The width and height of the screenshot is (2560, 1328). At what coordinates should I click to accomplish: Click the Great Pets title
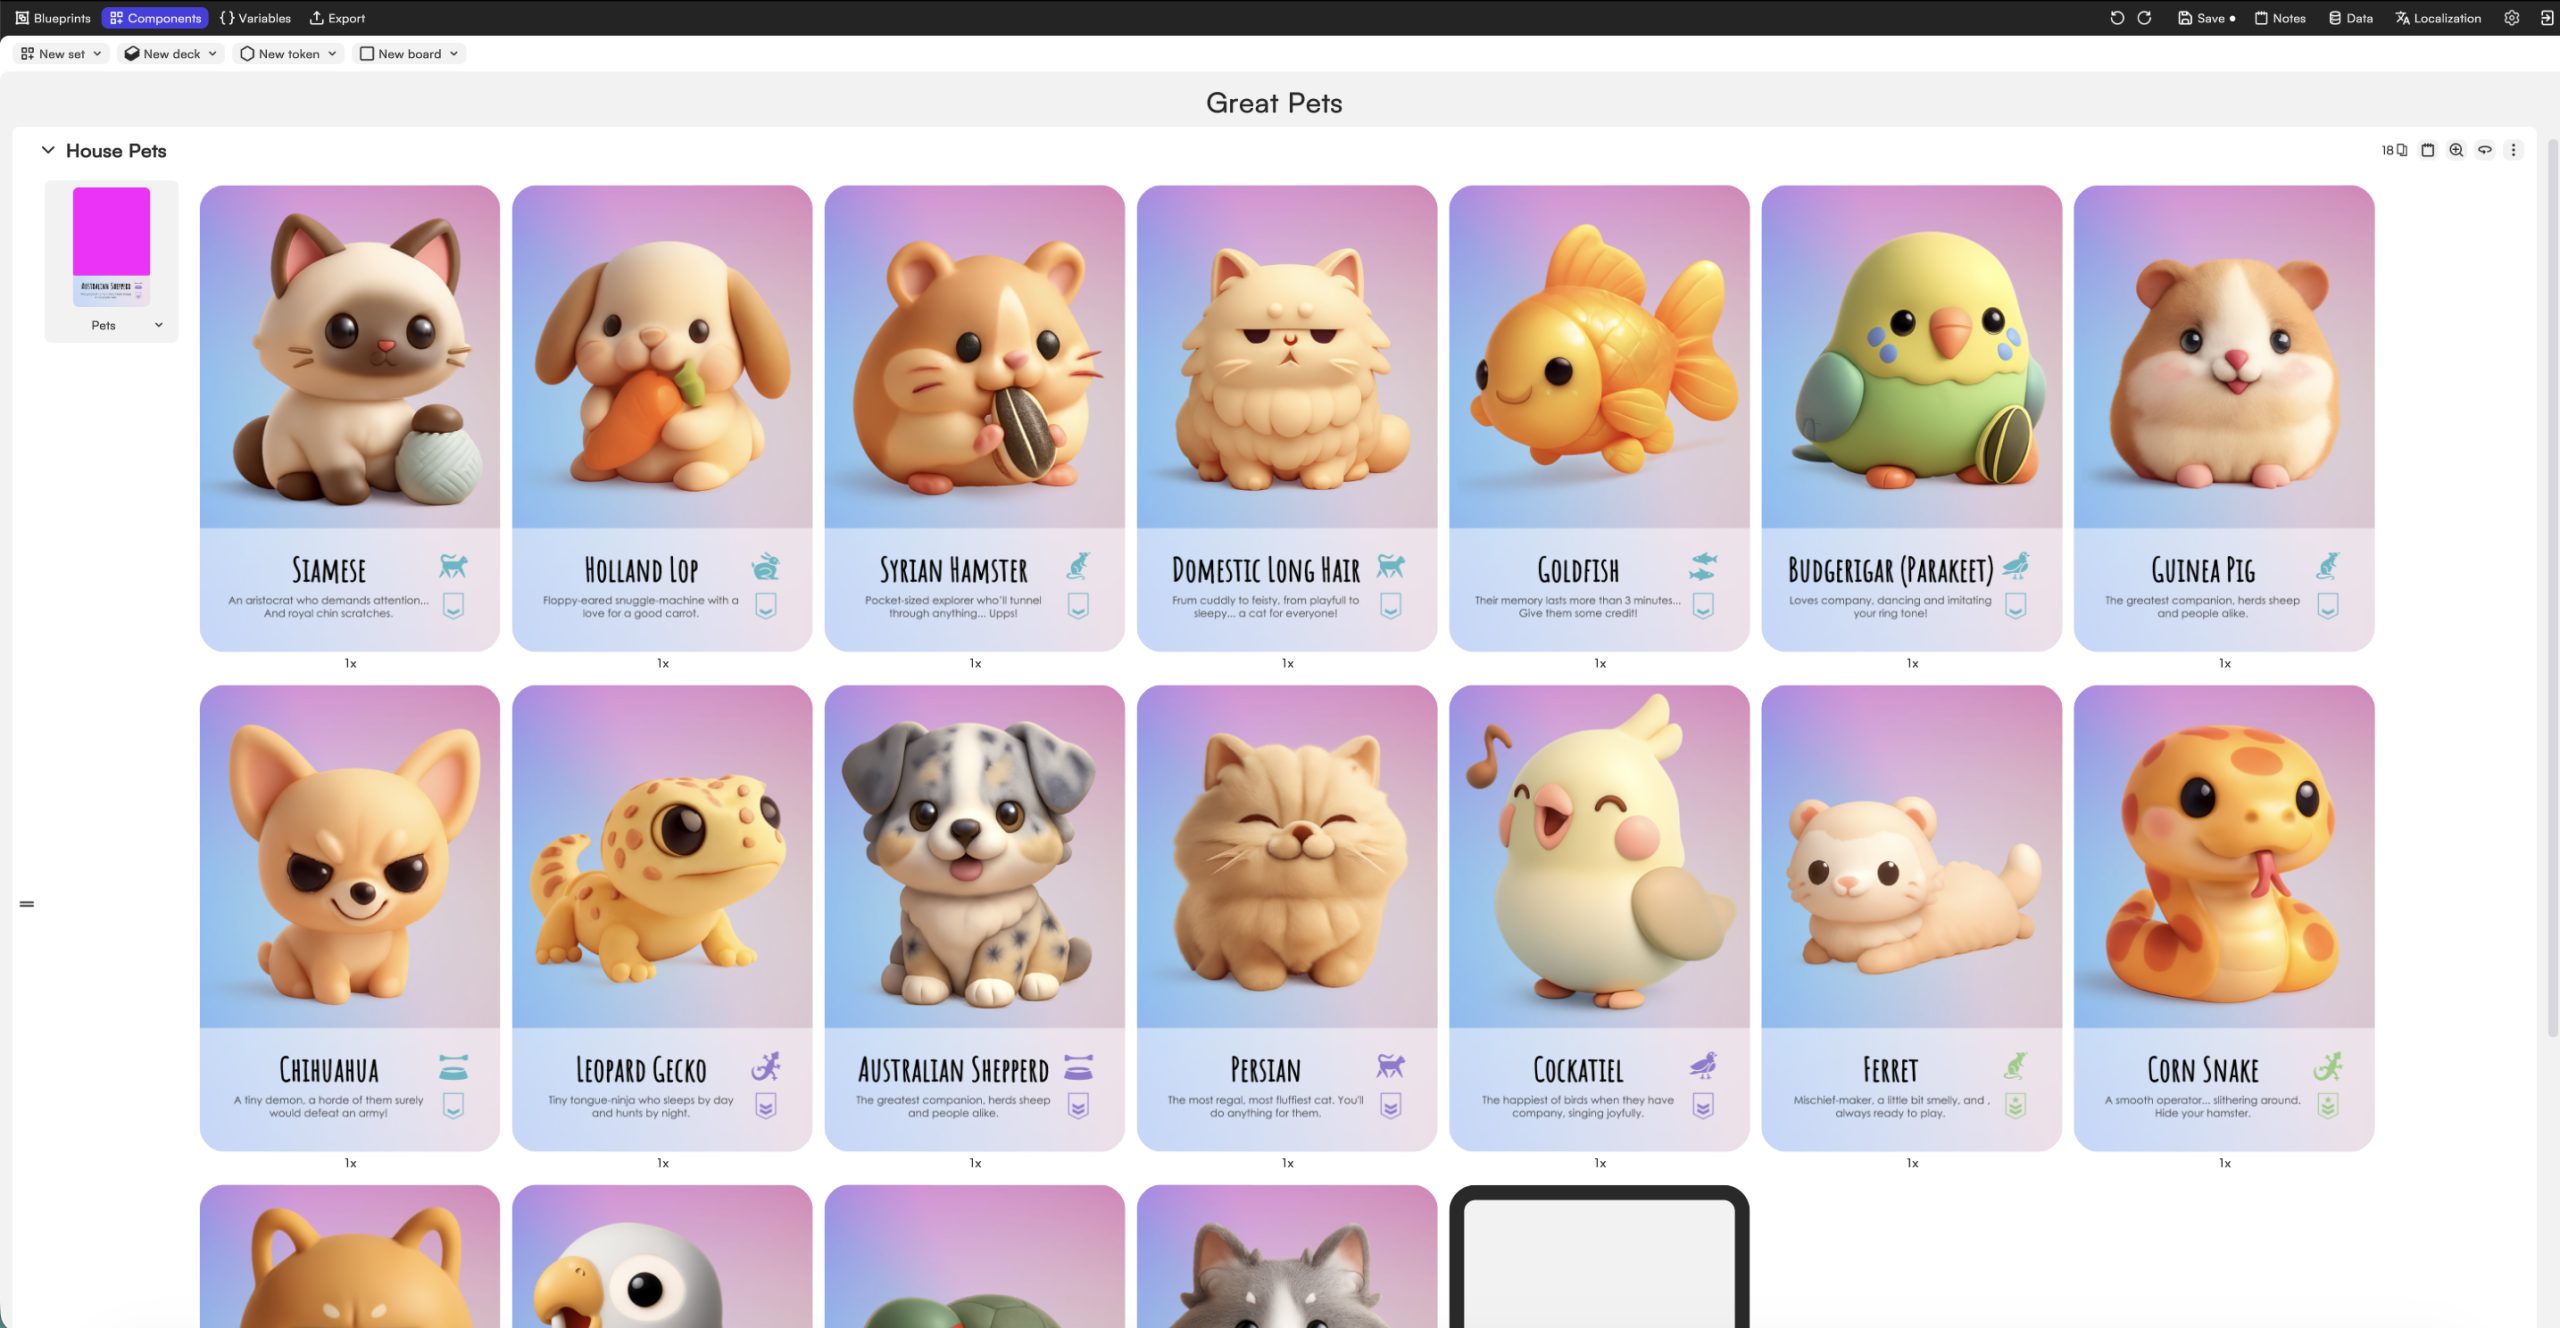1274,102
